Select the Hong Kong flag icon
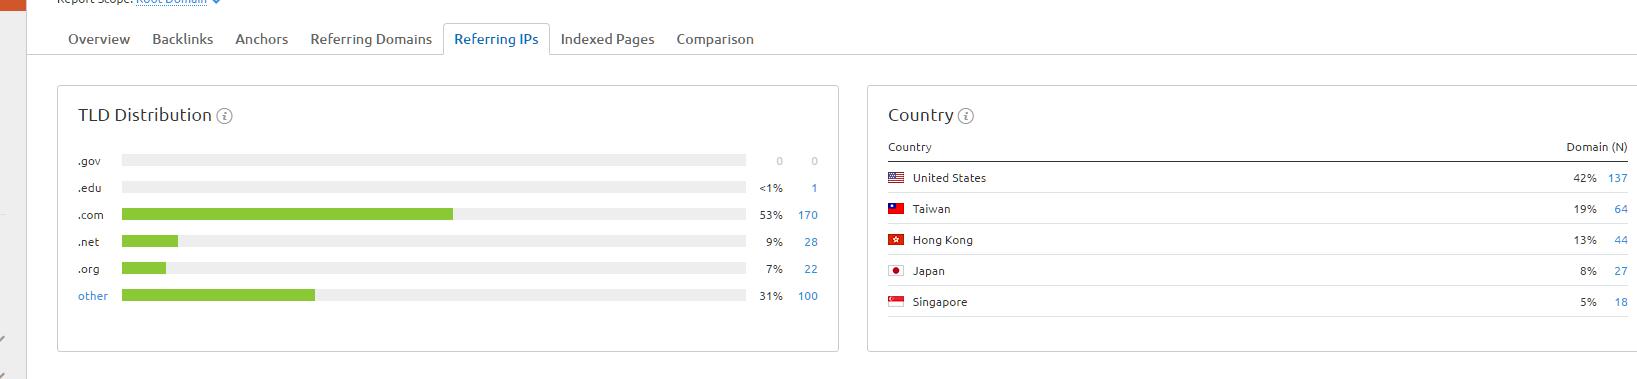The width and height of the screenshot is (1637, 379). tap(896, 240)
